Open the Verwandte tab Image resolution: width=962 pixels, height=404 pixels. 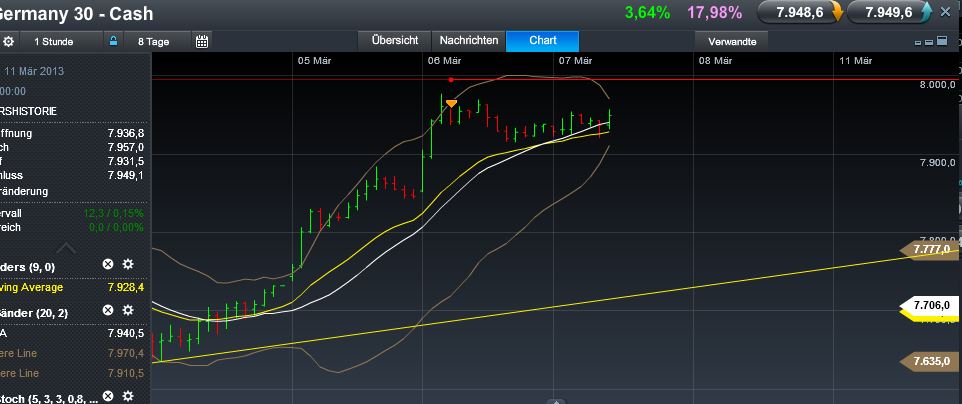tap(731, 42)
